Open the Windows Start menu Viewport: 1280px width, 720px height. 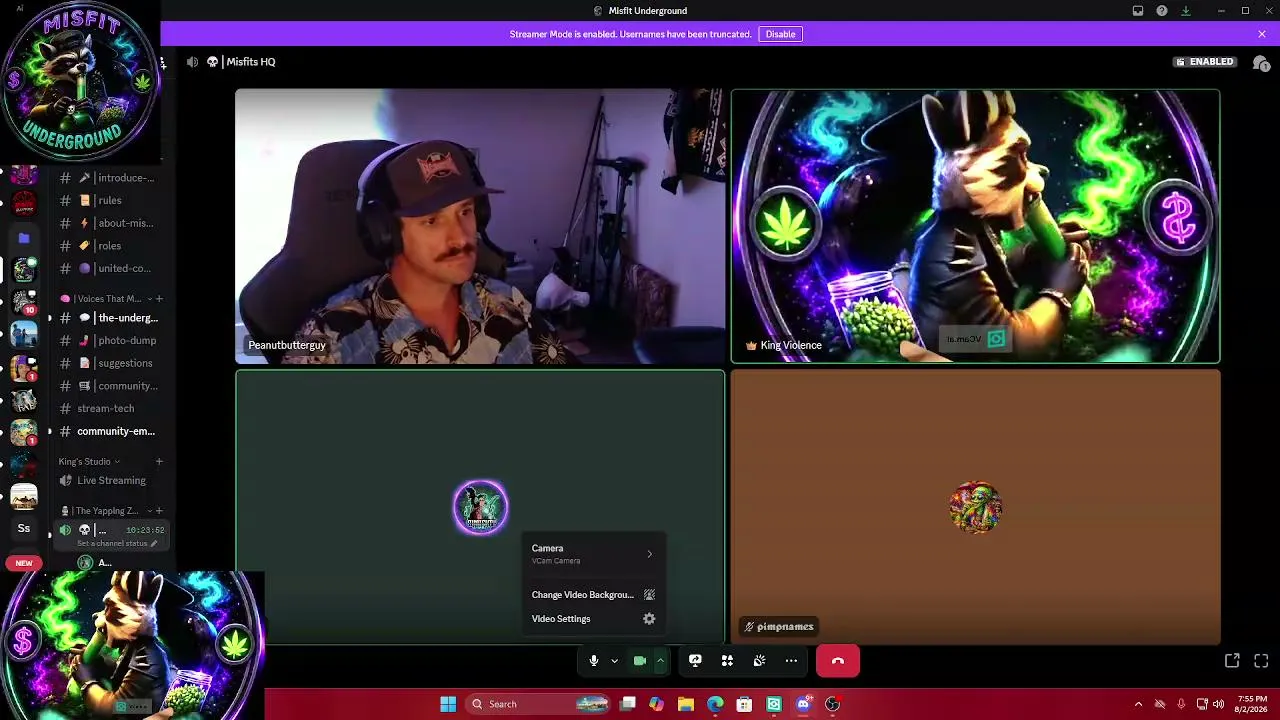tap(448, 704)
